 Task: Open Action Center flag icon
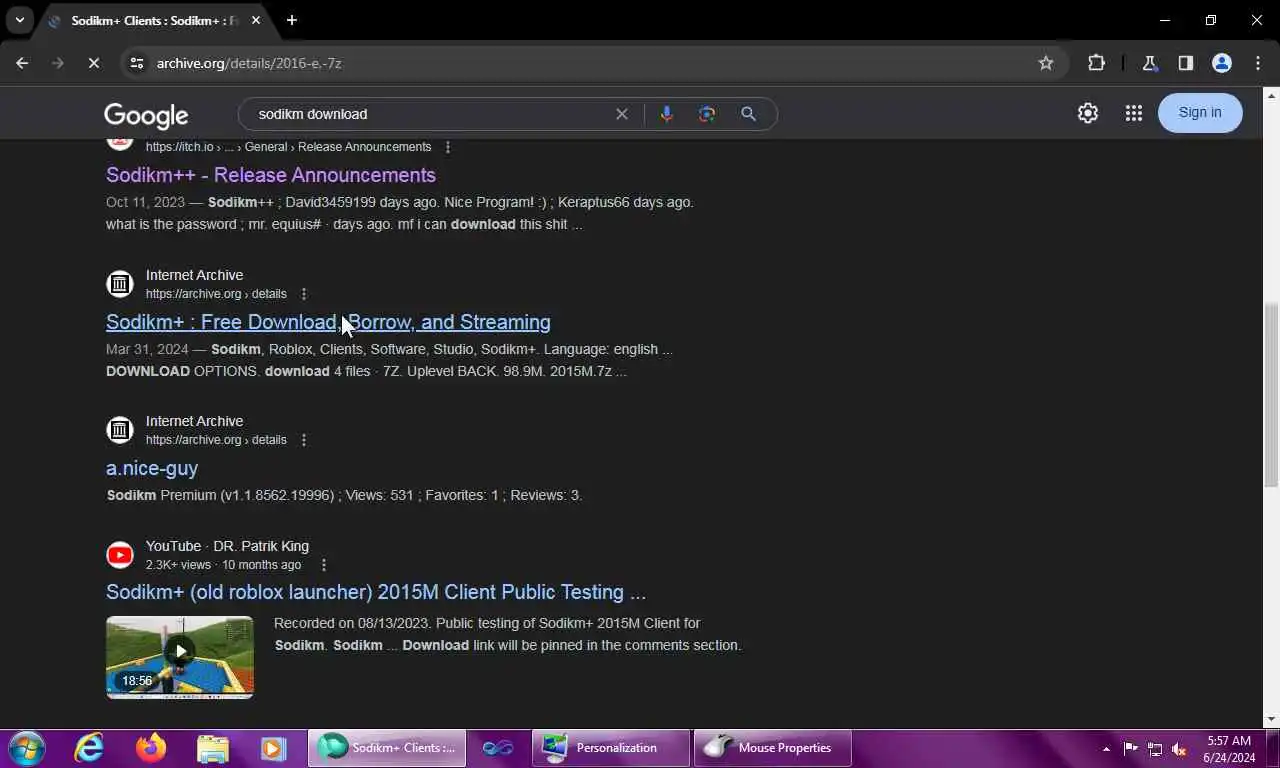click(1131, 748)
